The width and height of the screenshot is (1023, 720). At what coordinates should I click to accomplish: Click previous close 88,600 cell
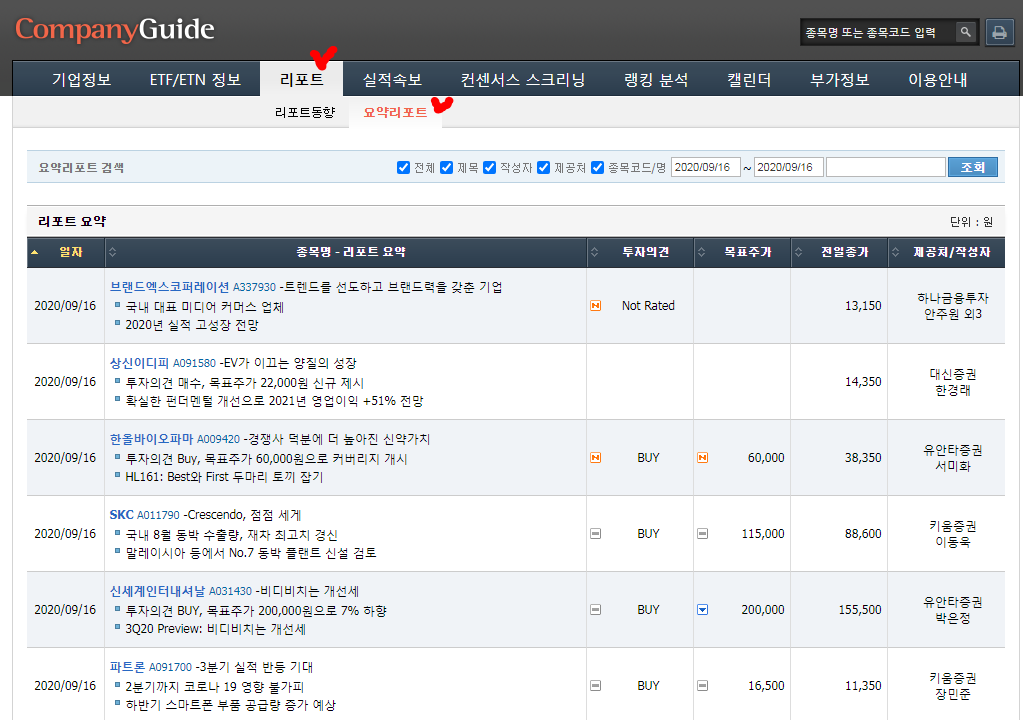click(863, 534)
